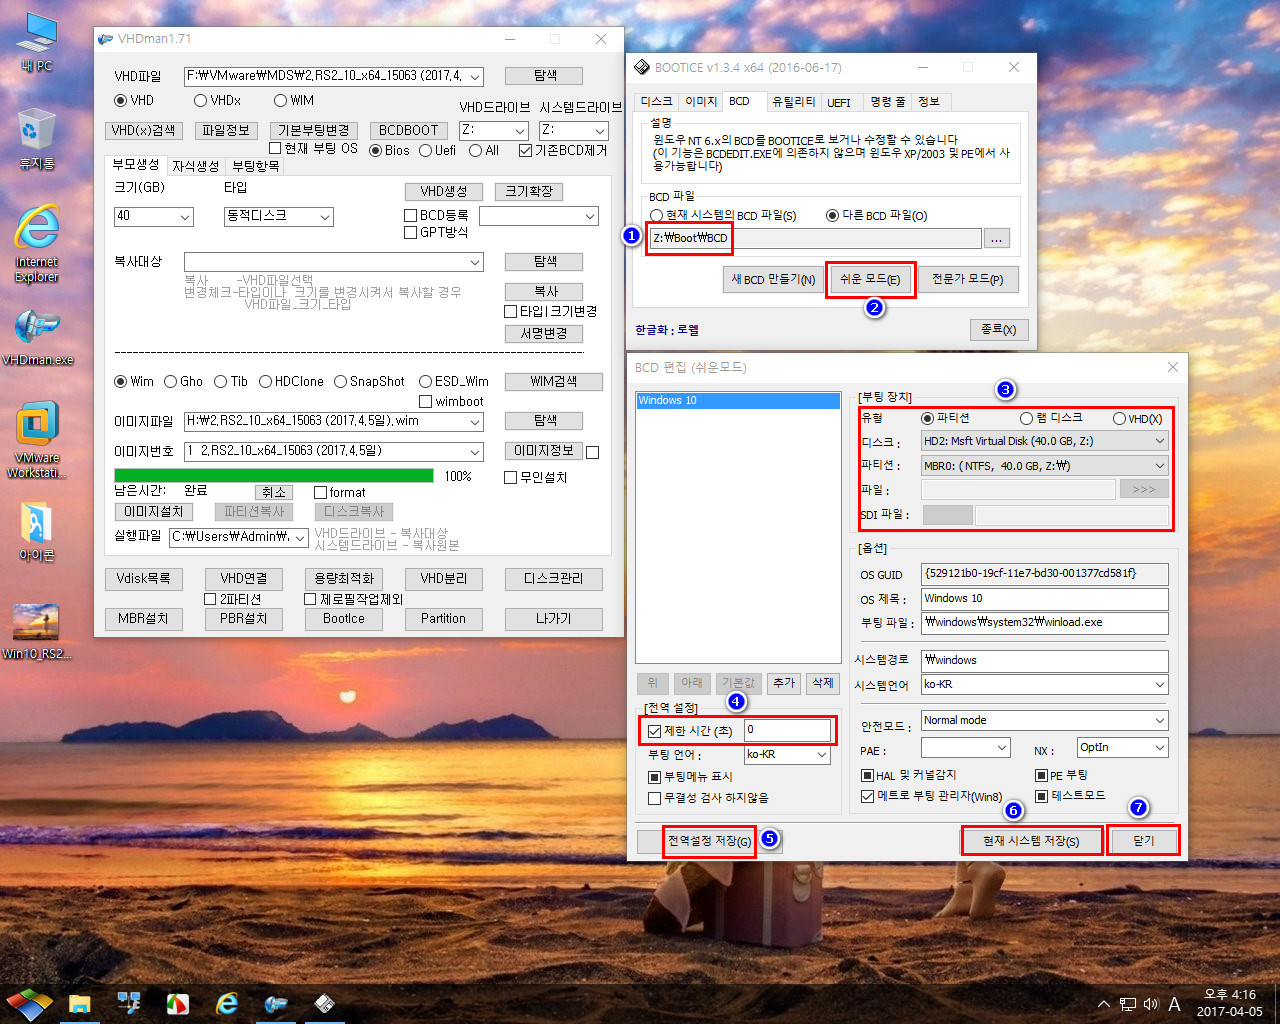This screenshot has width=1280, height=1024.
Task: Open the 파티션 MBR0 NTFS dropdown
Action: 1159,465
